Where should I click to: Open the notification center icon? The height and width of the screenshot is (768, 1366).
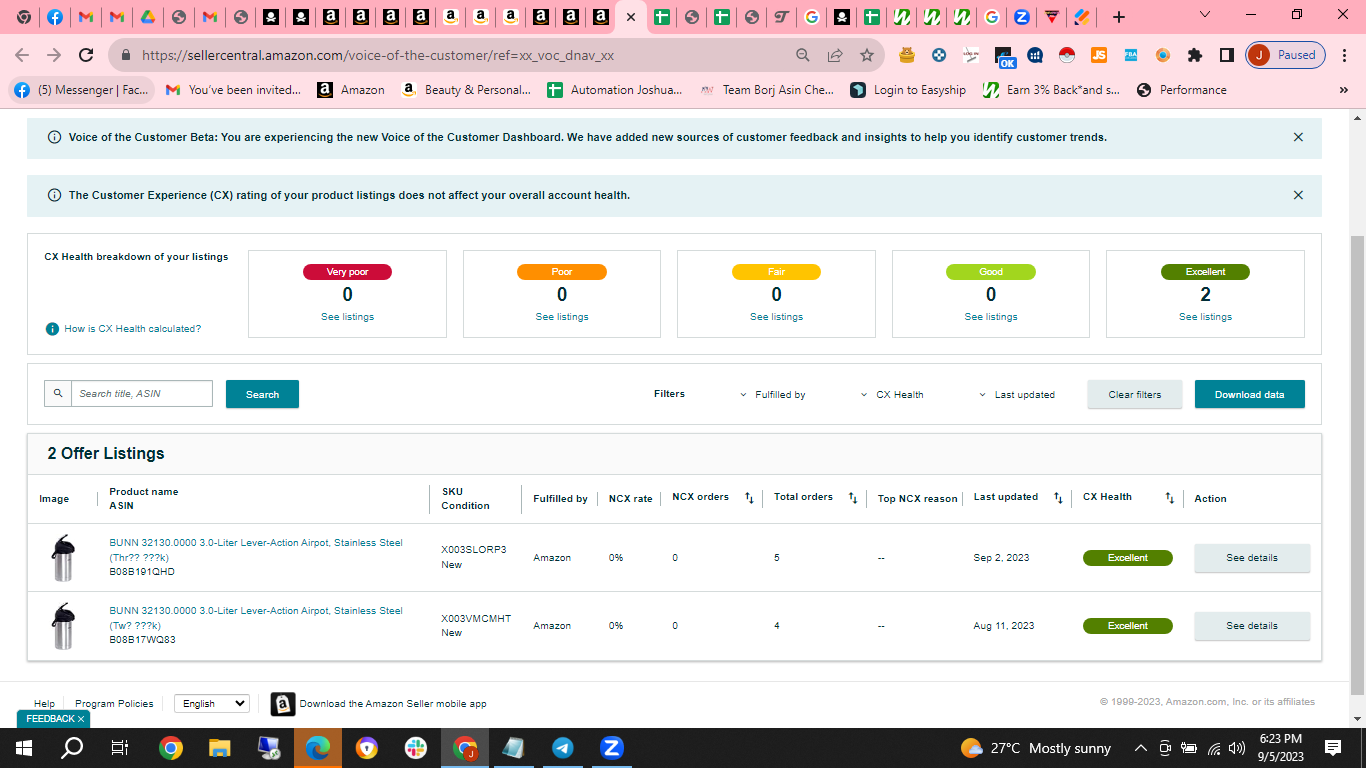(x=1333, y=748)
